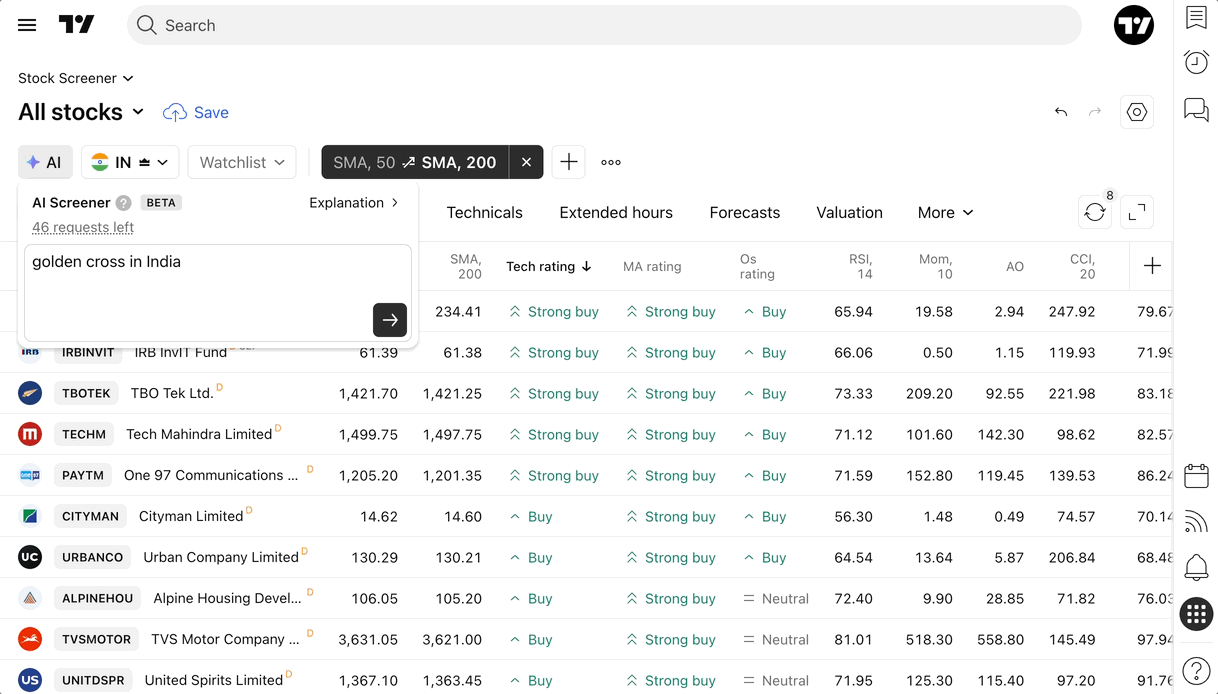Undo the last screener change

click(1061, 112)
